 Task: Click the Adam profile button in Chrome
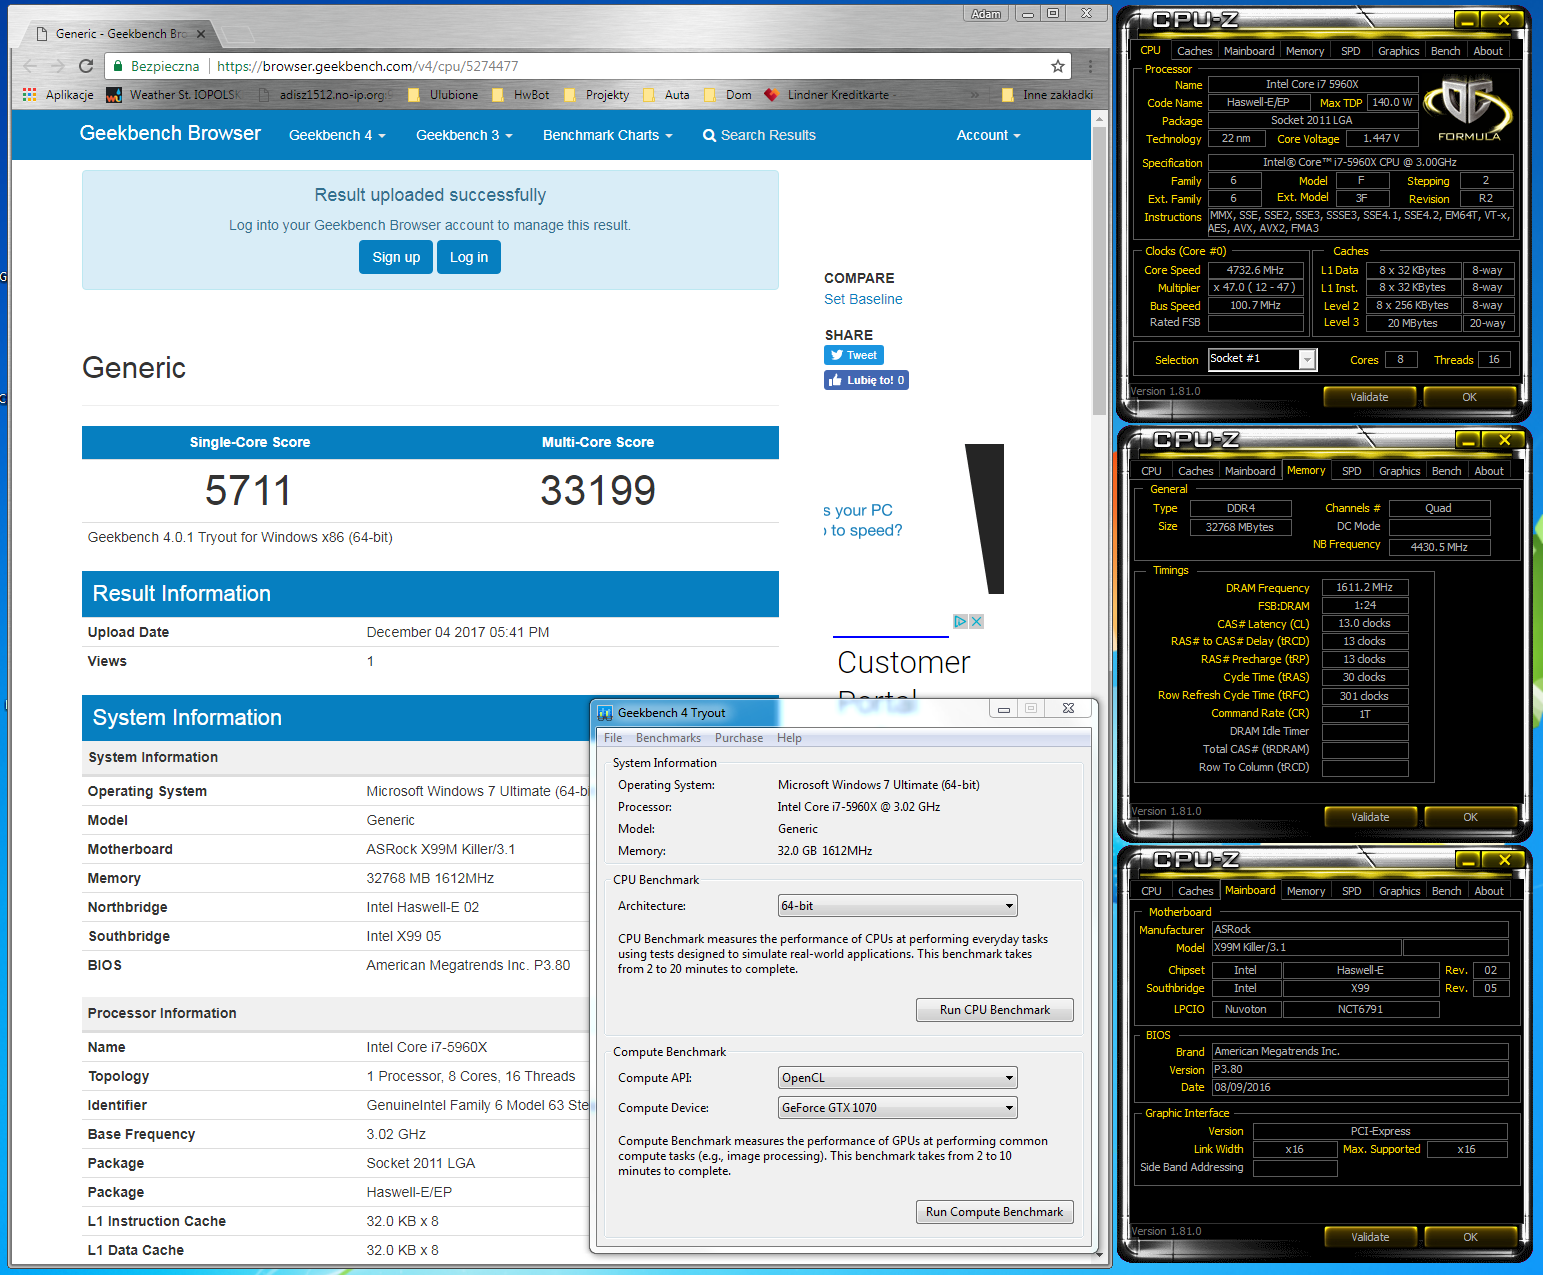point(986,14)
